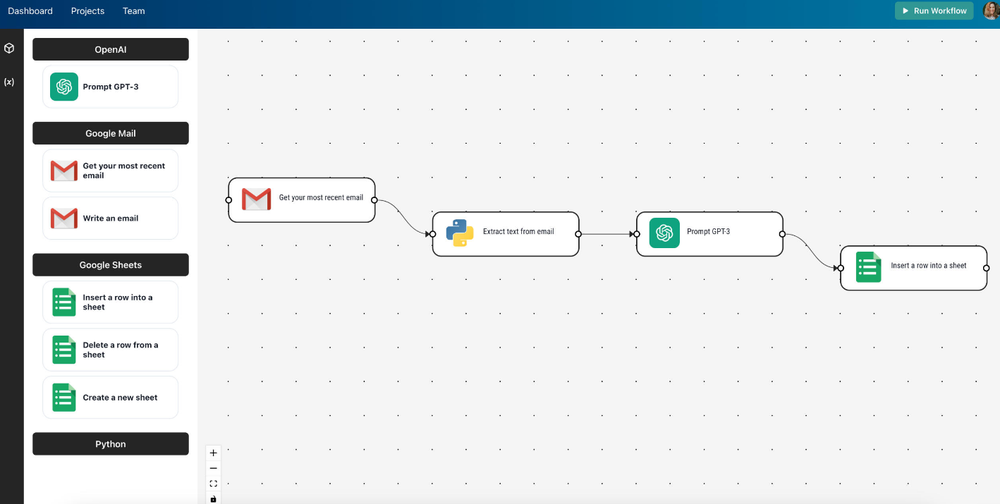Click Gmail icon beside Get your most recent email in palette
This screenshot has width=1000, height=504.
pos(64,170)
